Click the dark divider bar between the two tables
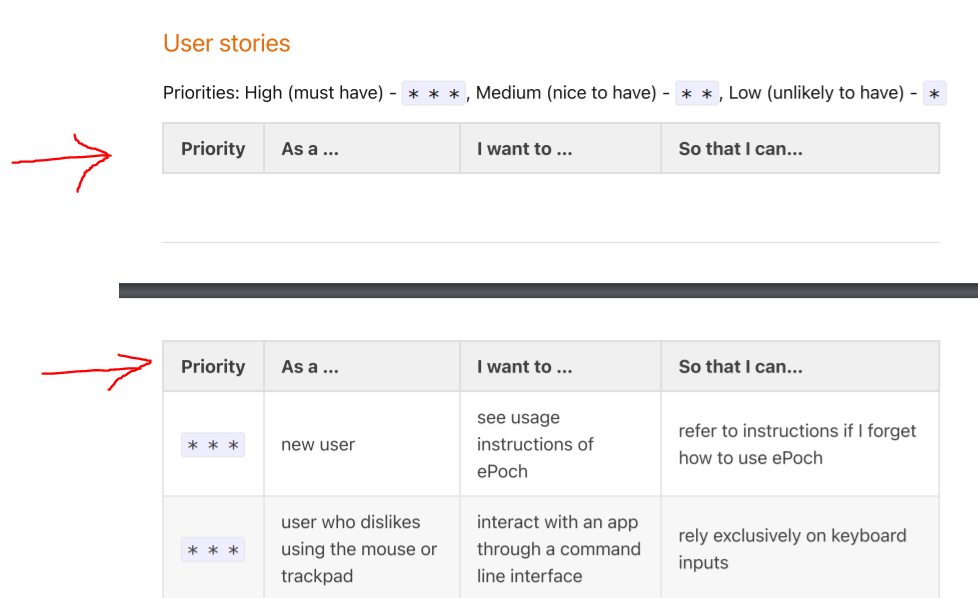Viewport: 978px width, 598px height. [548, 290]
